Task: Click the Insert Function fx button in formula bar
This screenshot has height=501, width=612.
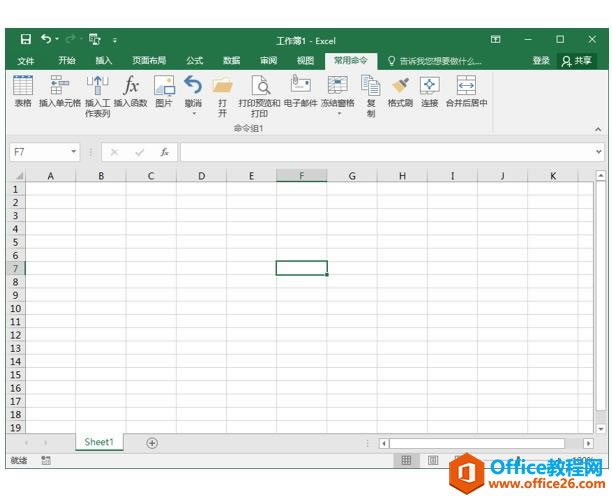Action: (165, 152)
